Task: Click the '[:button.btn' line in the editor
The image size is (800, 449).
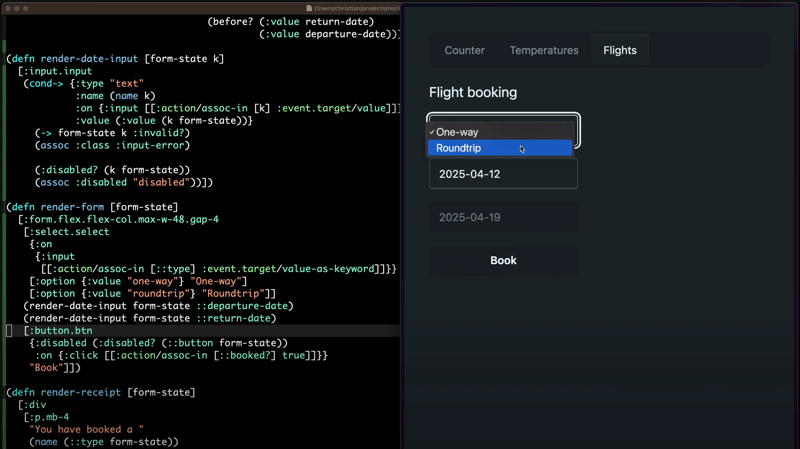Action: (x=58, y=331)
